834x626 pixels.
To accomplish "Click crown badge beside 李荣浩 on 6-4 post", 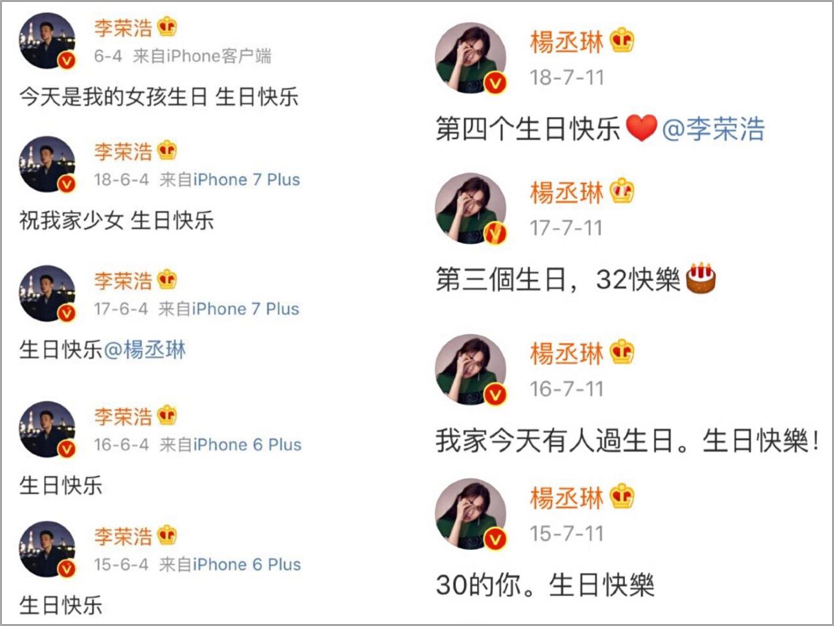I will (167, 27).
